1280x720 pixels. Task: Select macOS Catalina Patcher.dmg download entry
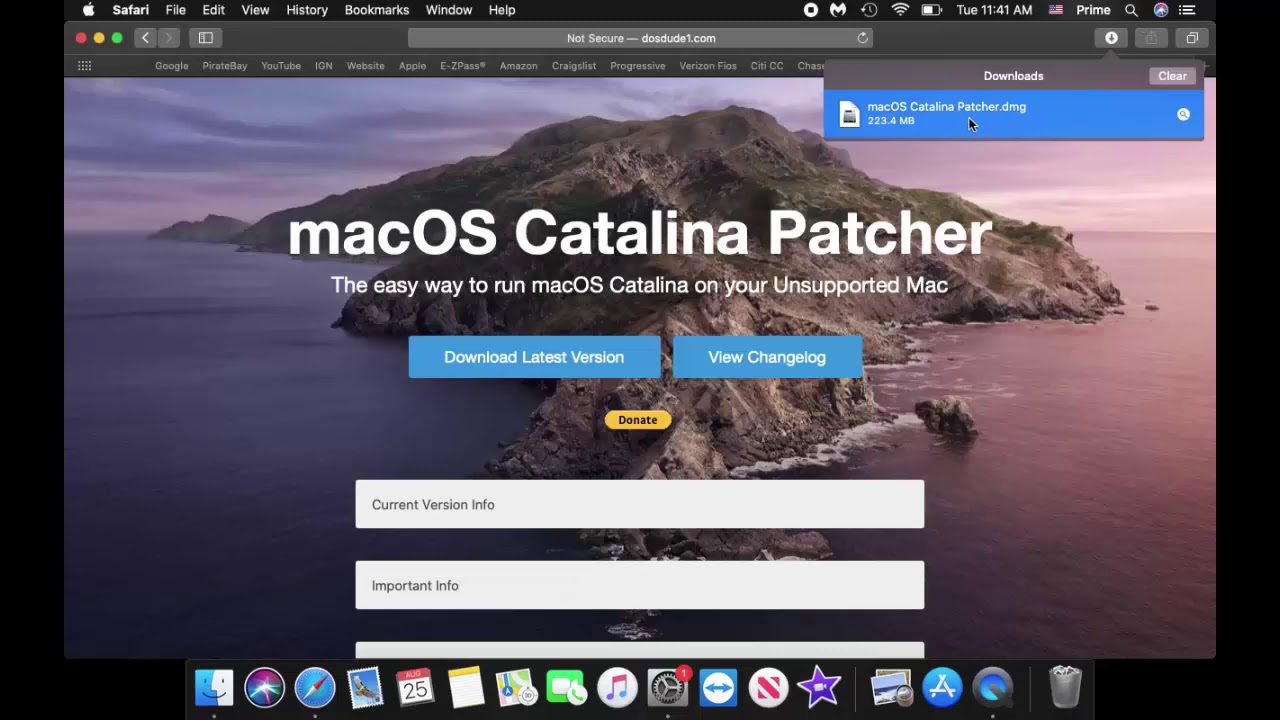[1013, 113]
